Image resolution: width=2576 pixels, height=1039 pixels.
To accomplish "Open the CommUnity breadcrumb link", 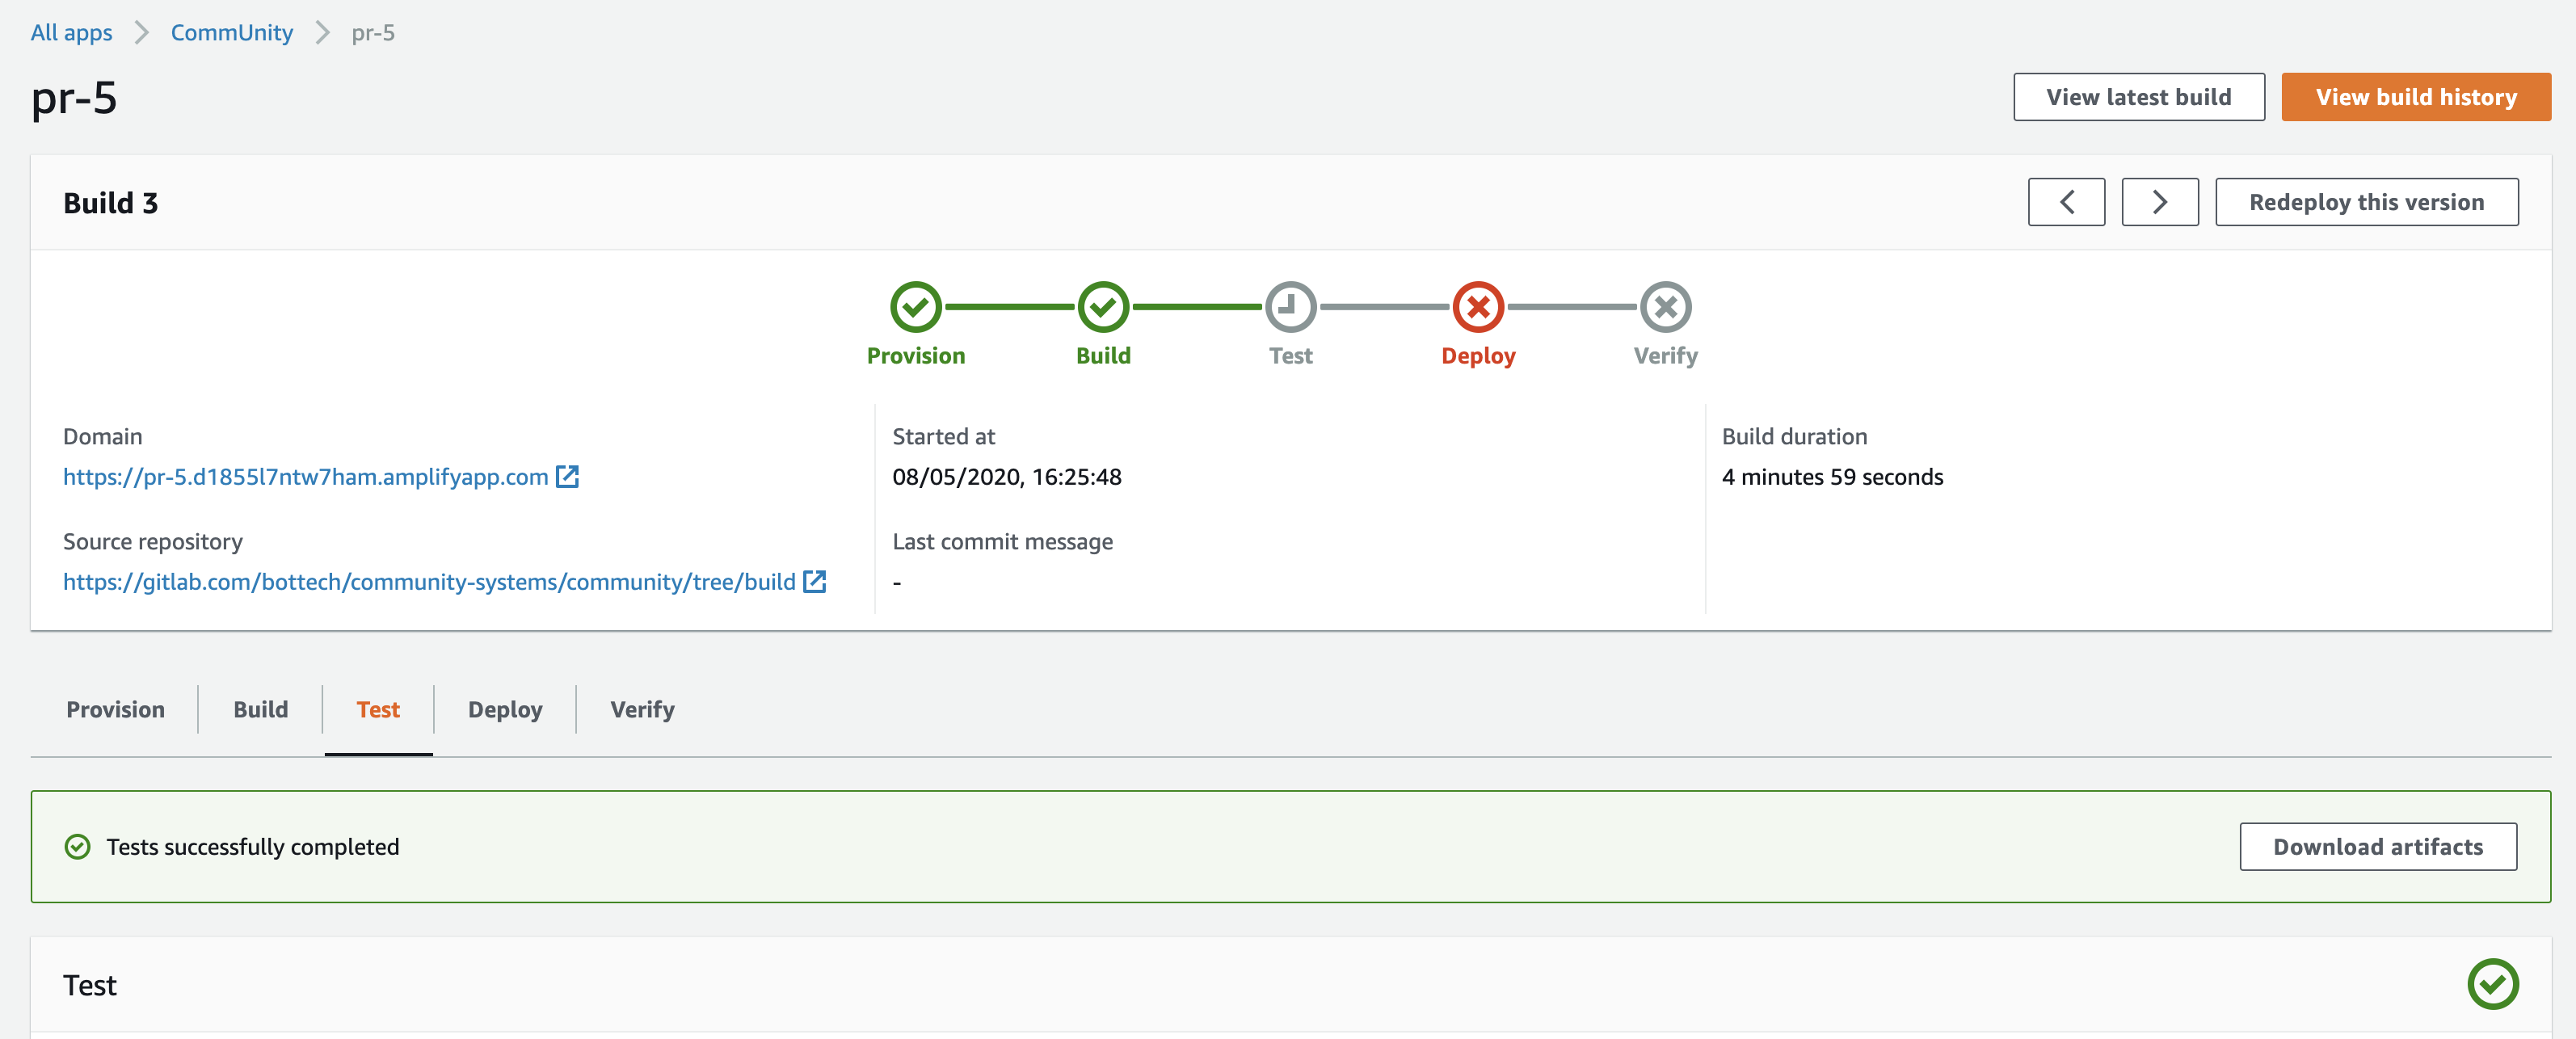I will point(232,33).
